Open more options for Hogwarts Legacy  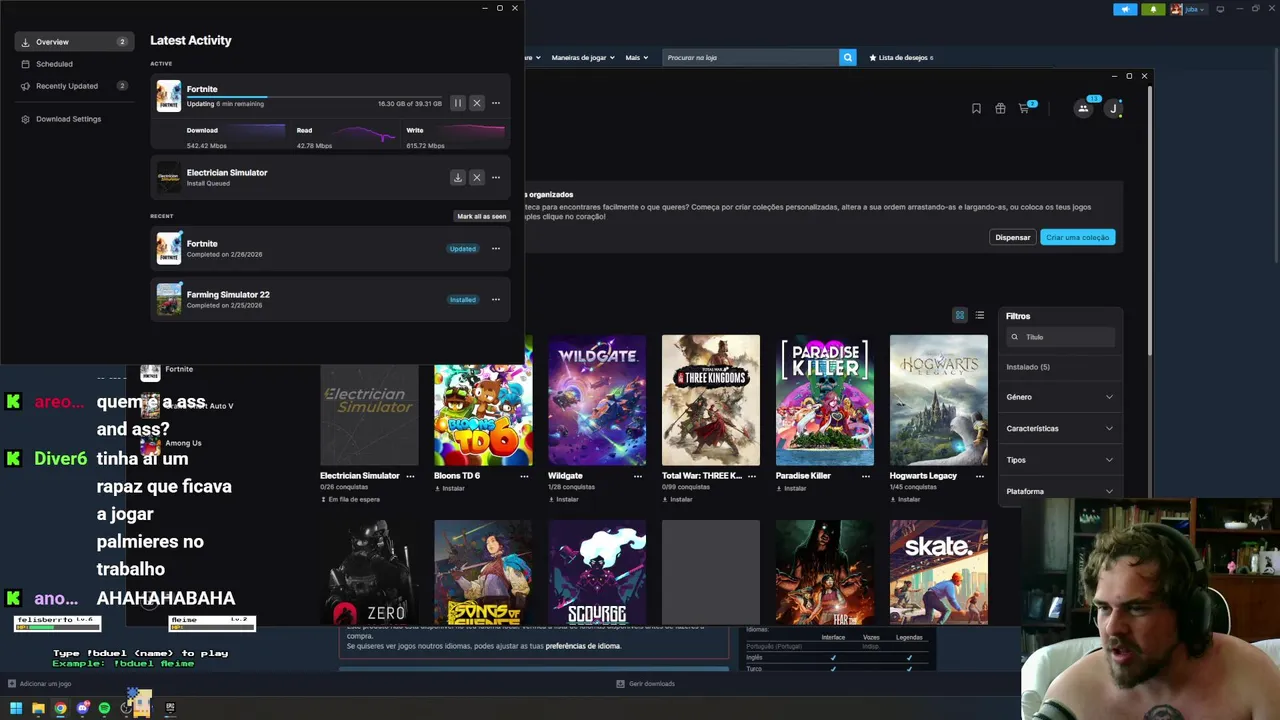pos(980,476)
